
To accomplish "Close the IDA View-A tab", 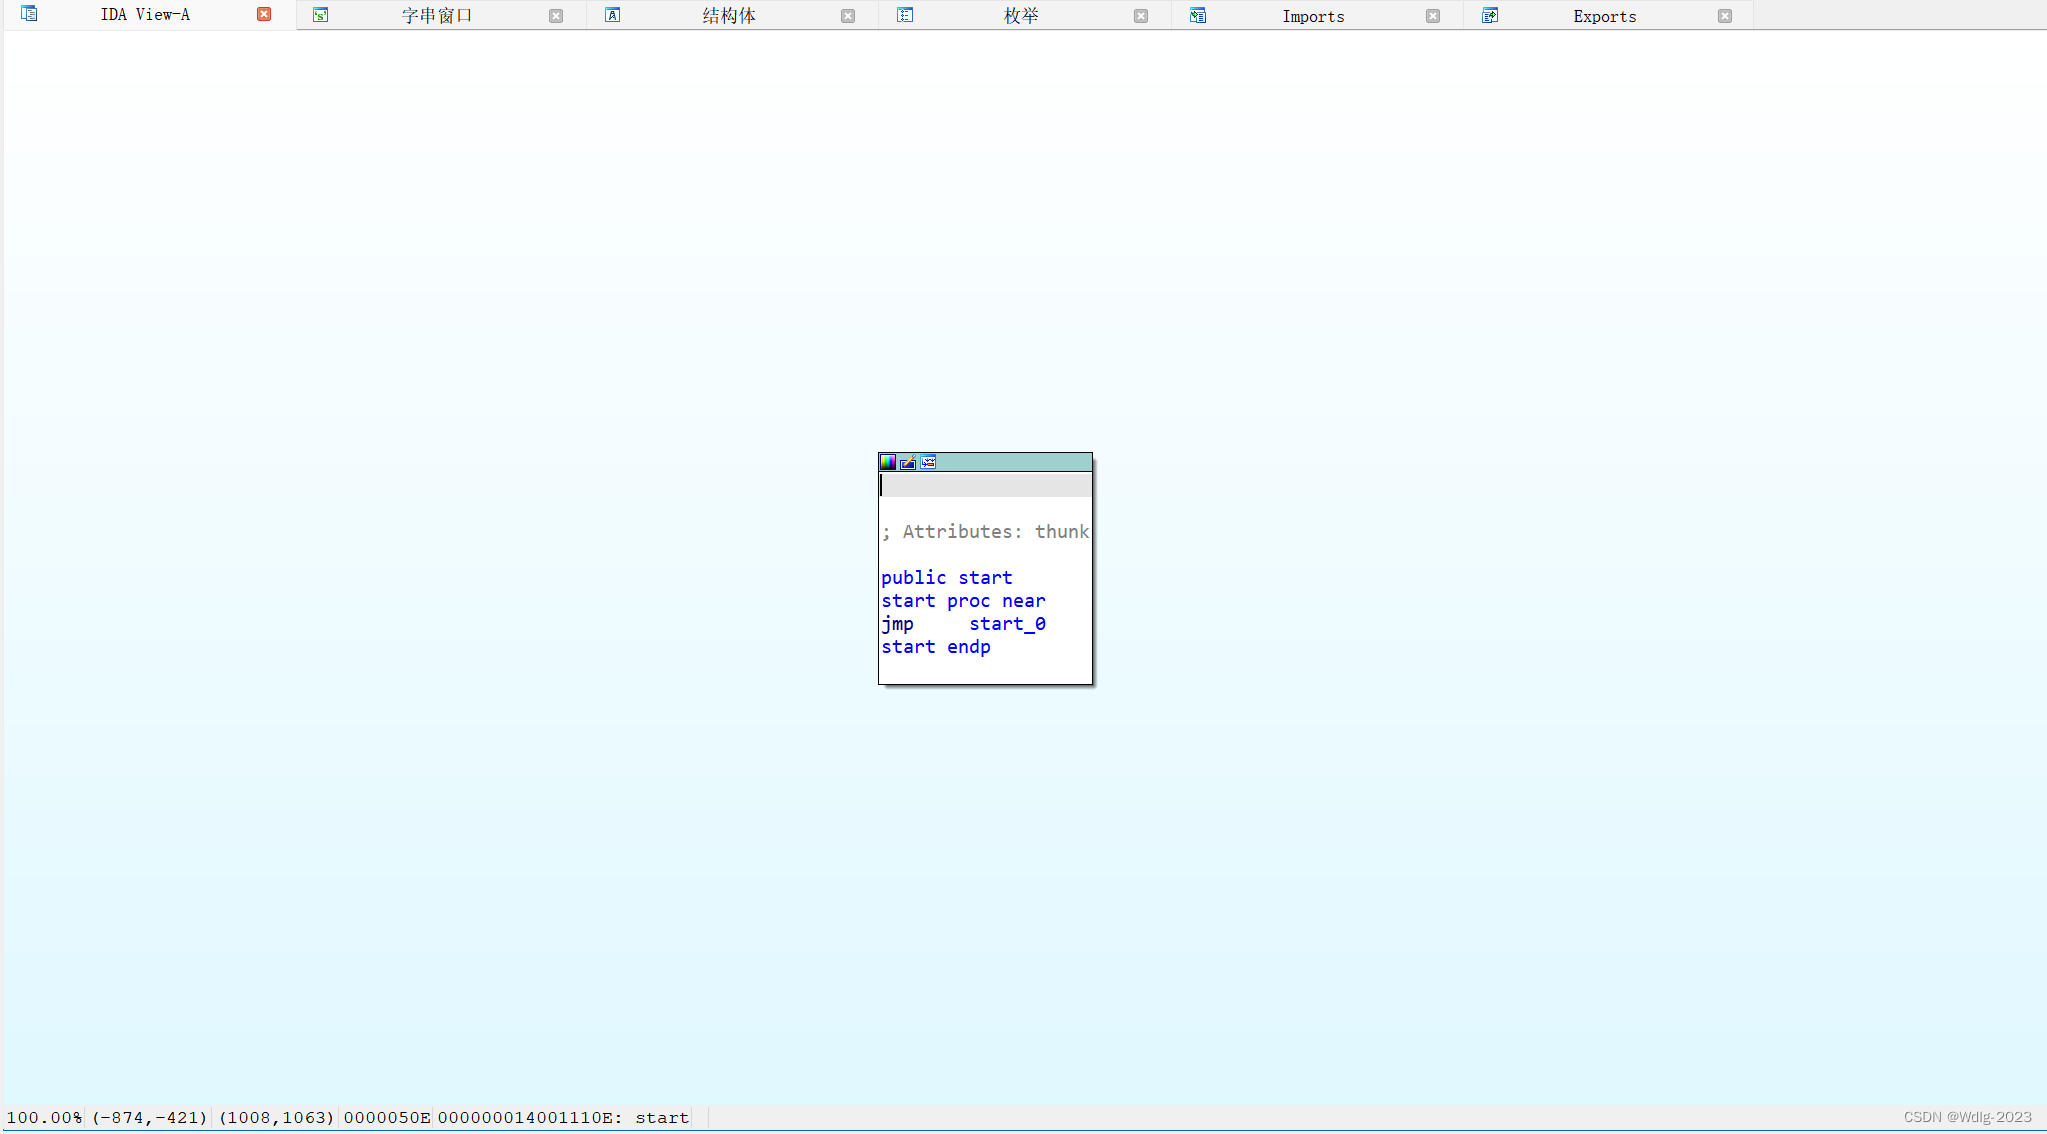I will point(264,14).
